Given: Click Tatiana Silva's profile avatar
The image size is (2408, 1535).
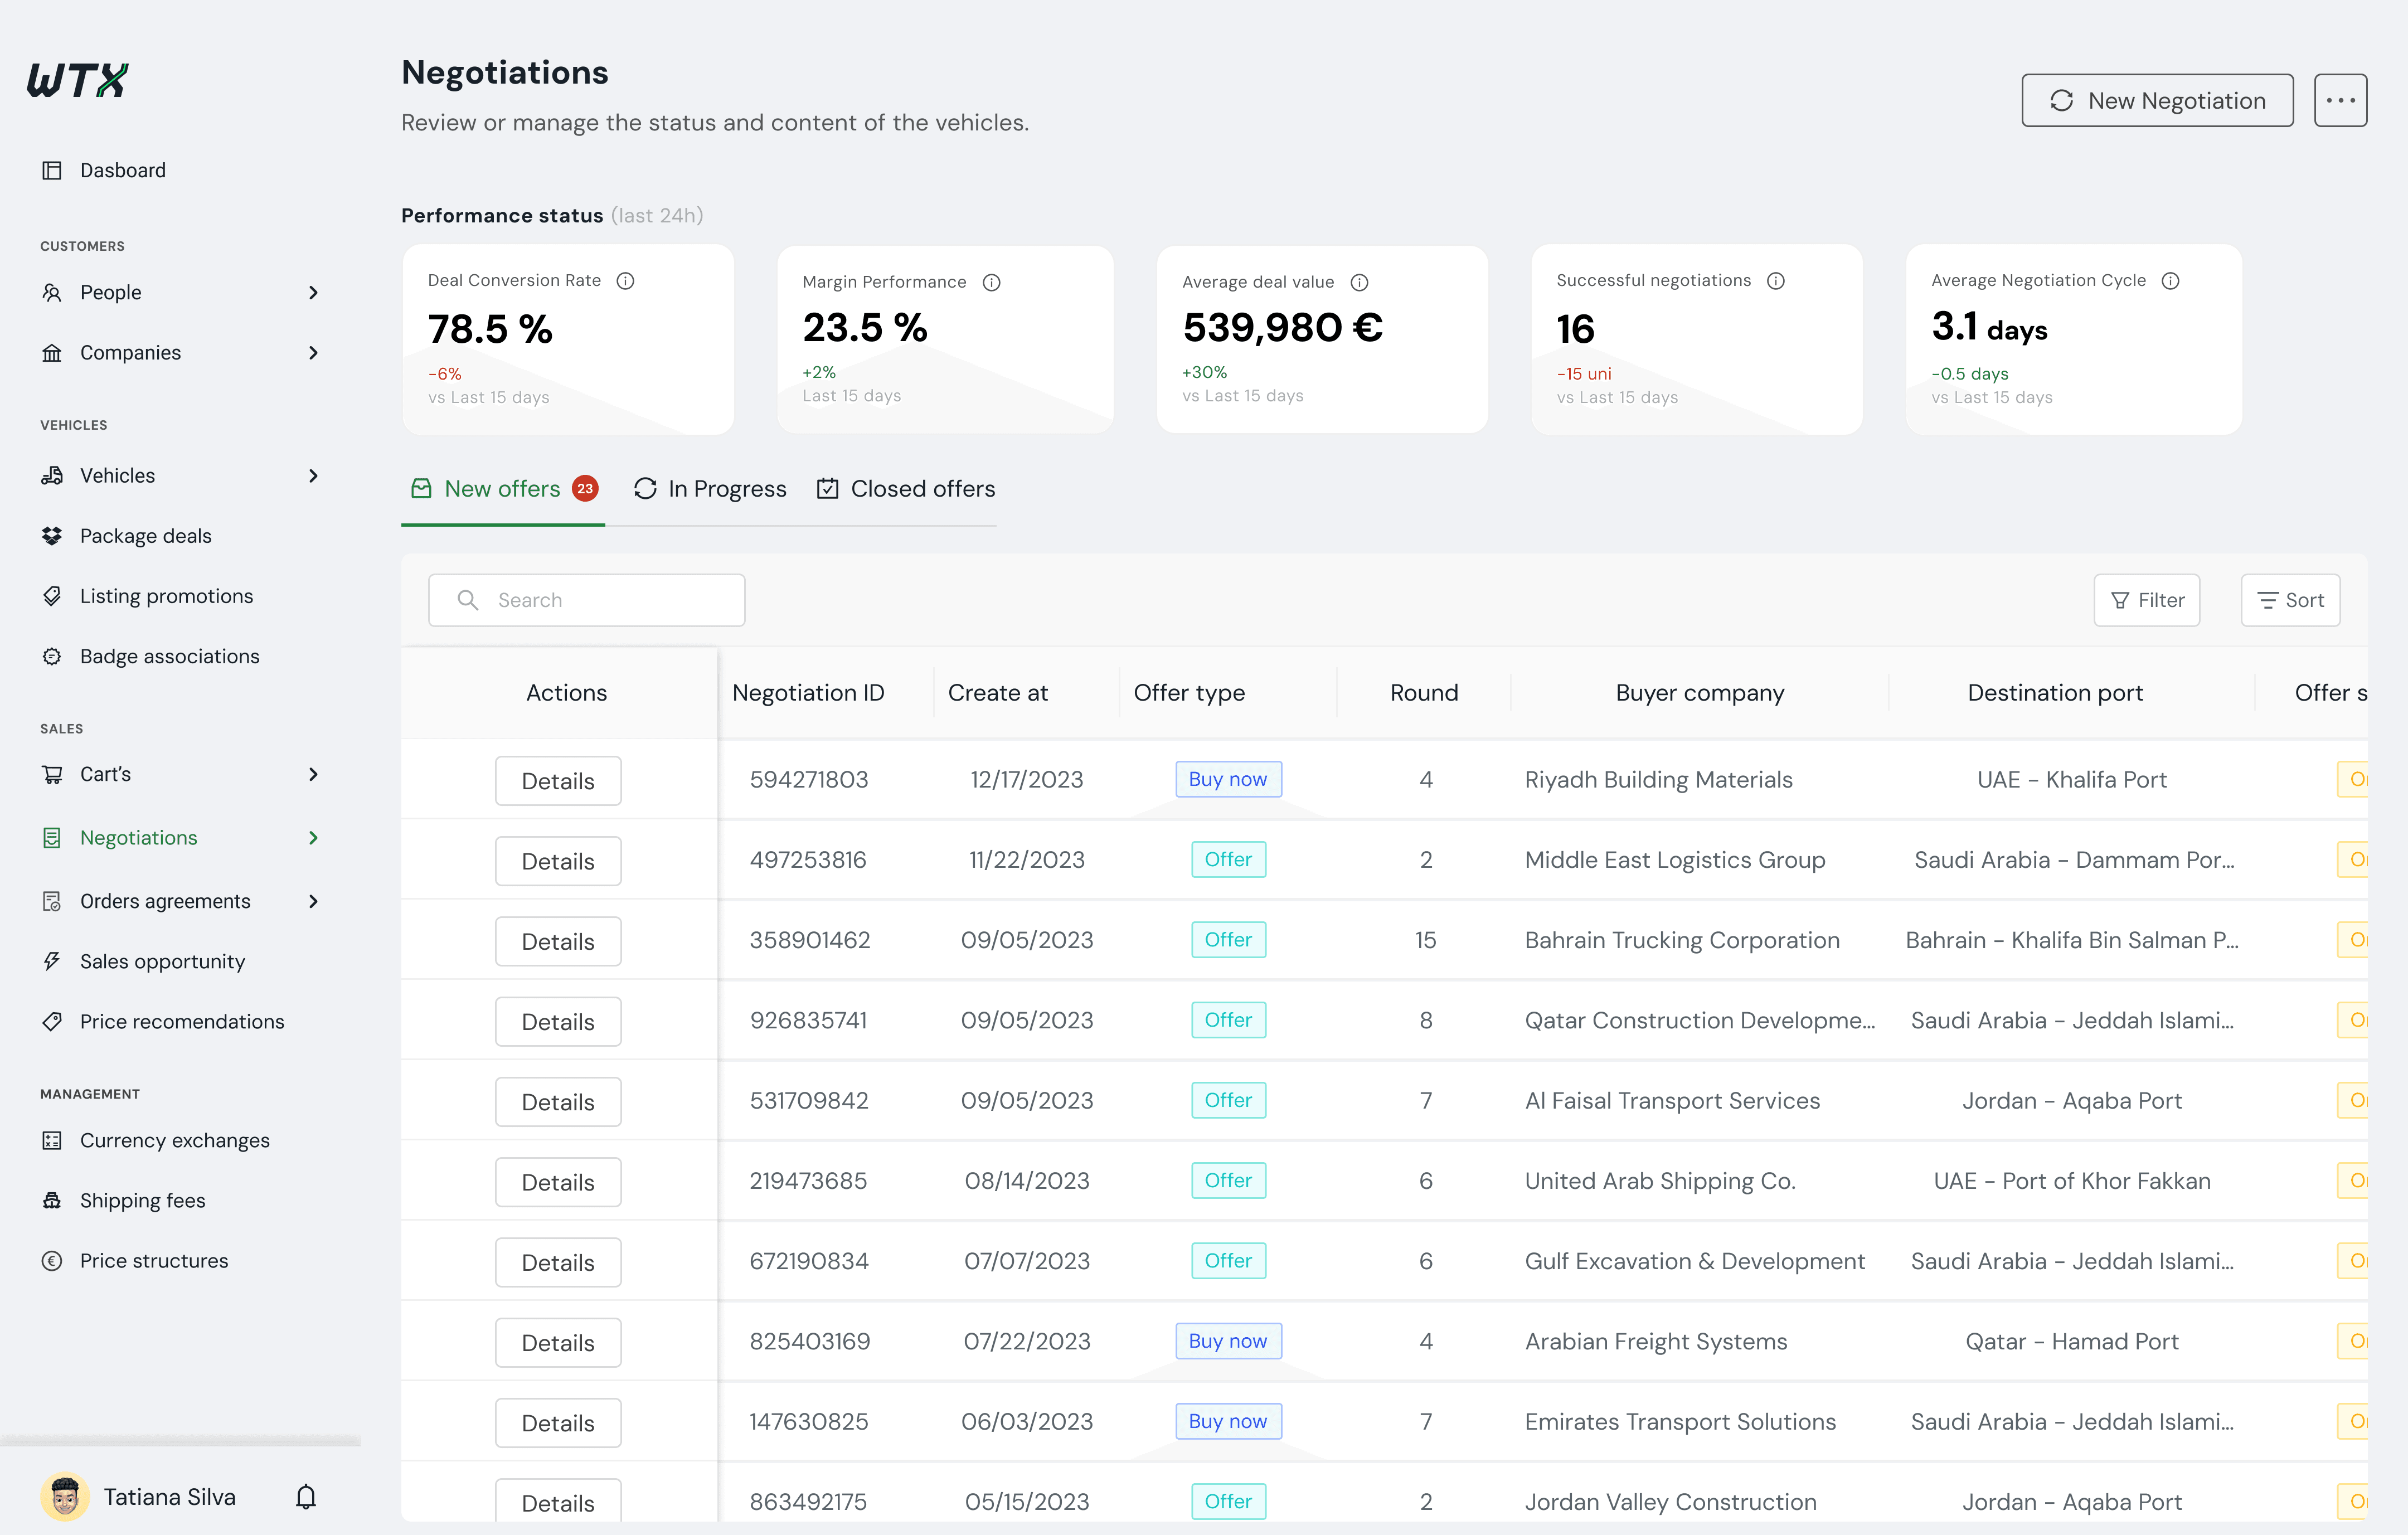Looking at the screenshot, I should point(65,1496).
